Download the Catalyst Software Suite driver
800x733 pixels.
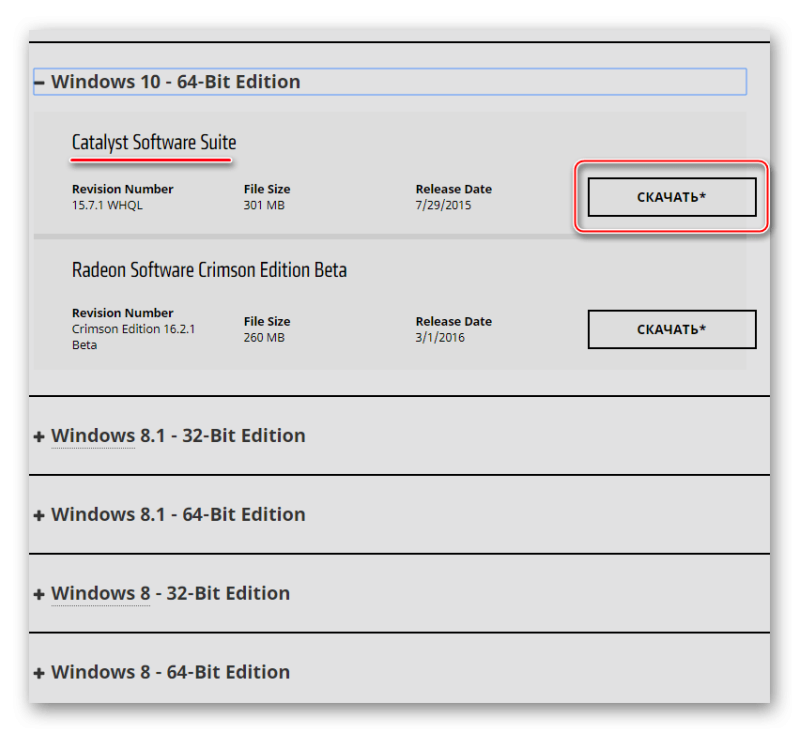pos(671,197)
